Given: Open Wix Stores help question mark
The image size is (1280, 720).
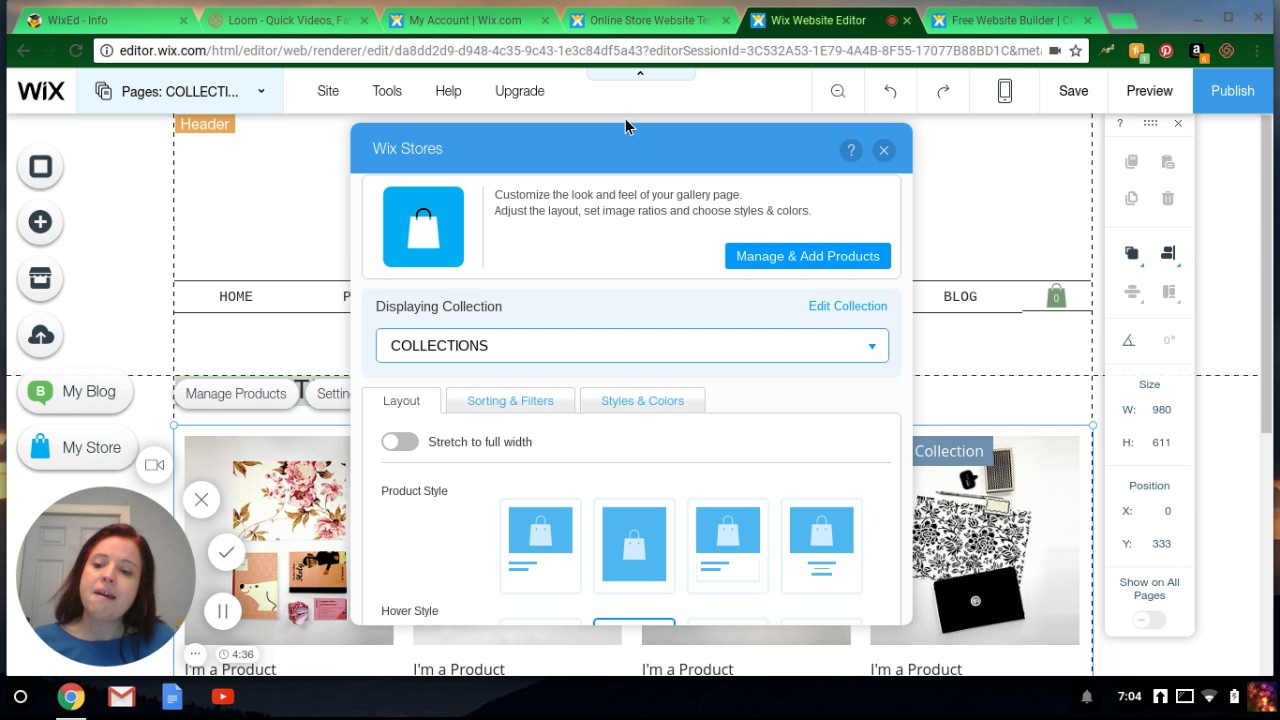Looking at the screenshot, I should click(x=851, y=150).
